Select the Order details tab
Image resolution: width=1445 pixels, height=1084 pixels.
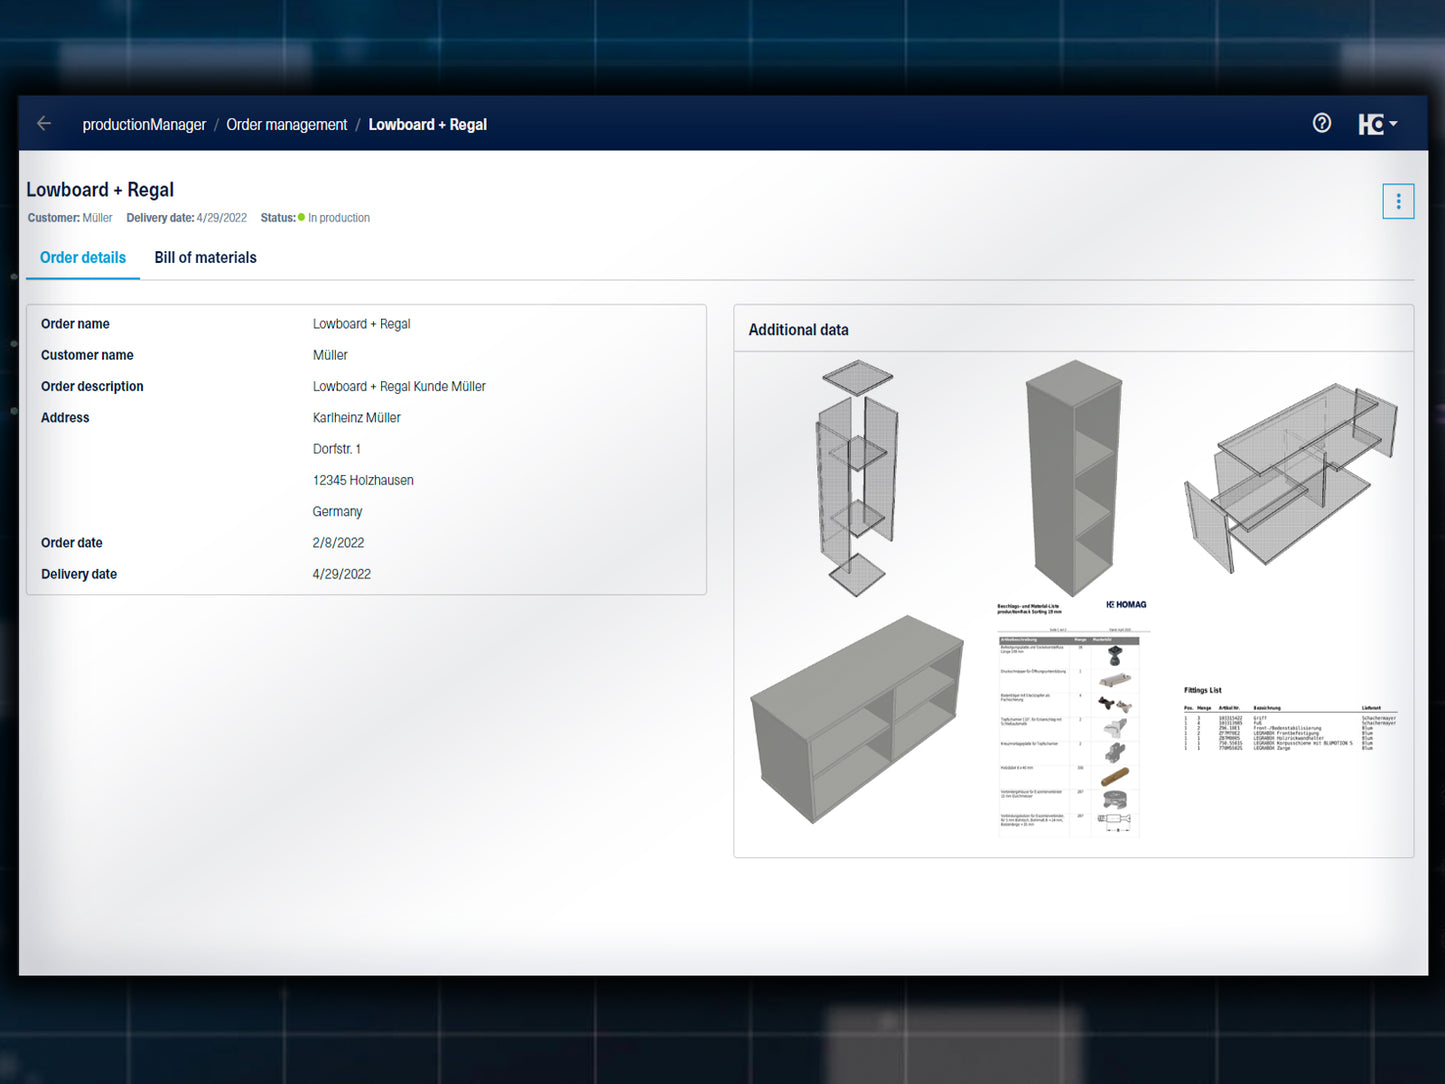pyautogui.click(x=83, y=258)
